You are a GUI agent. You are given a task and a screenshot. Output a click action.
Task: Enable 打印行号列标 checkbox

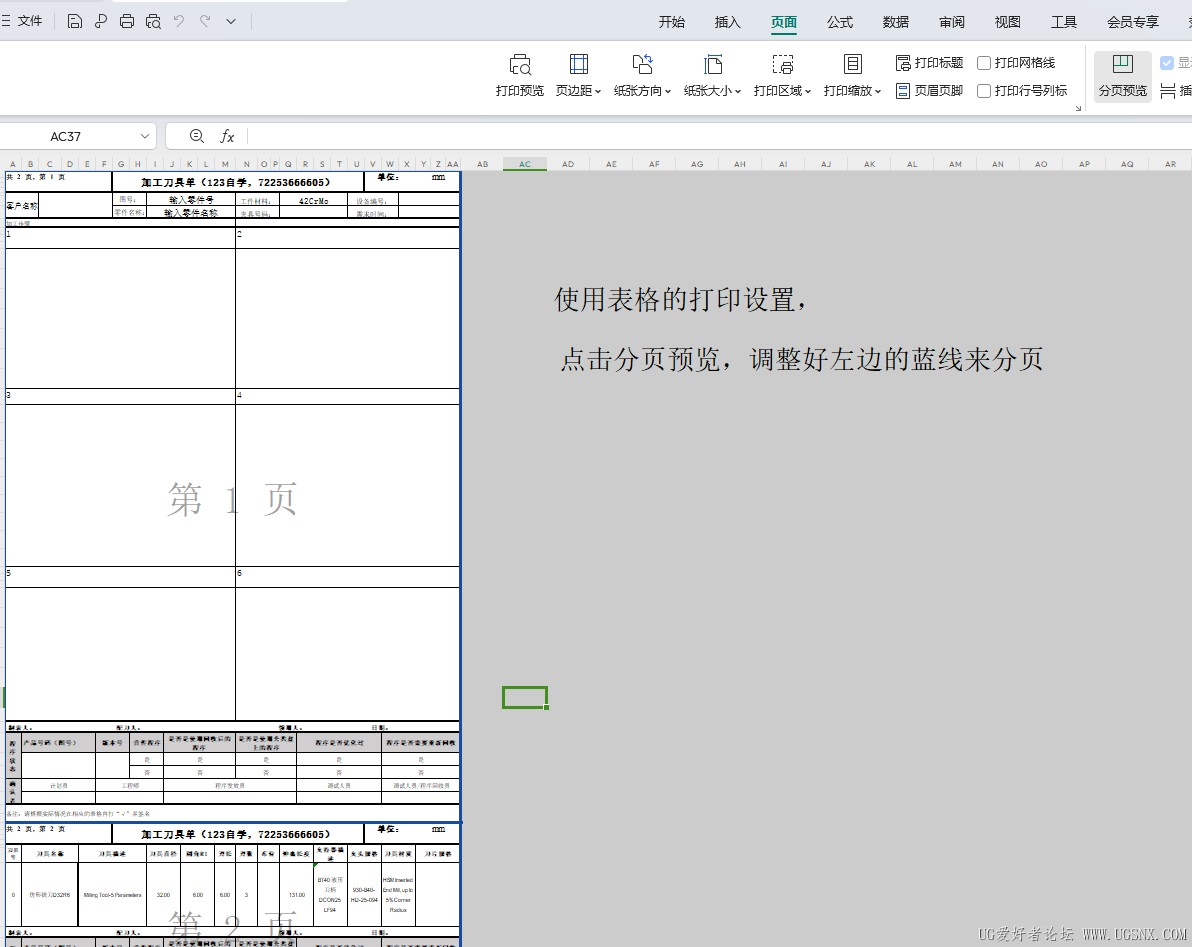[x=984, y=91]
